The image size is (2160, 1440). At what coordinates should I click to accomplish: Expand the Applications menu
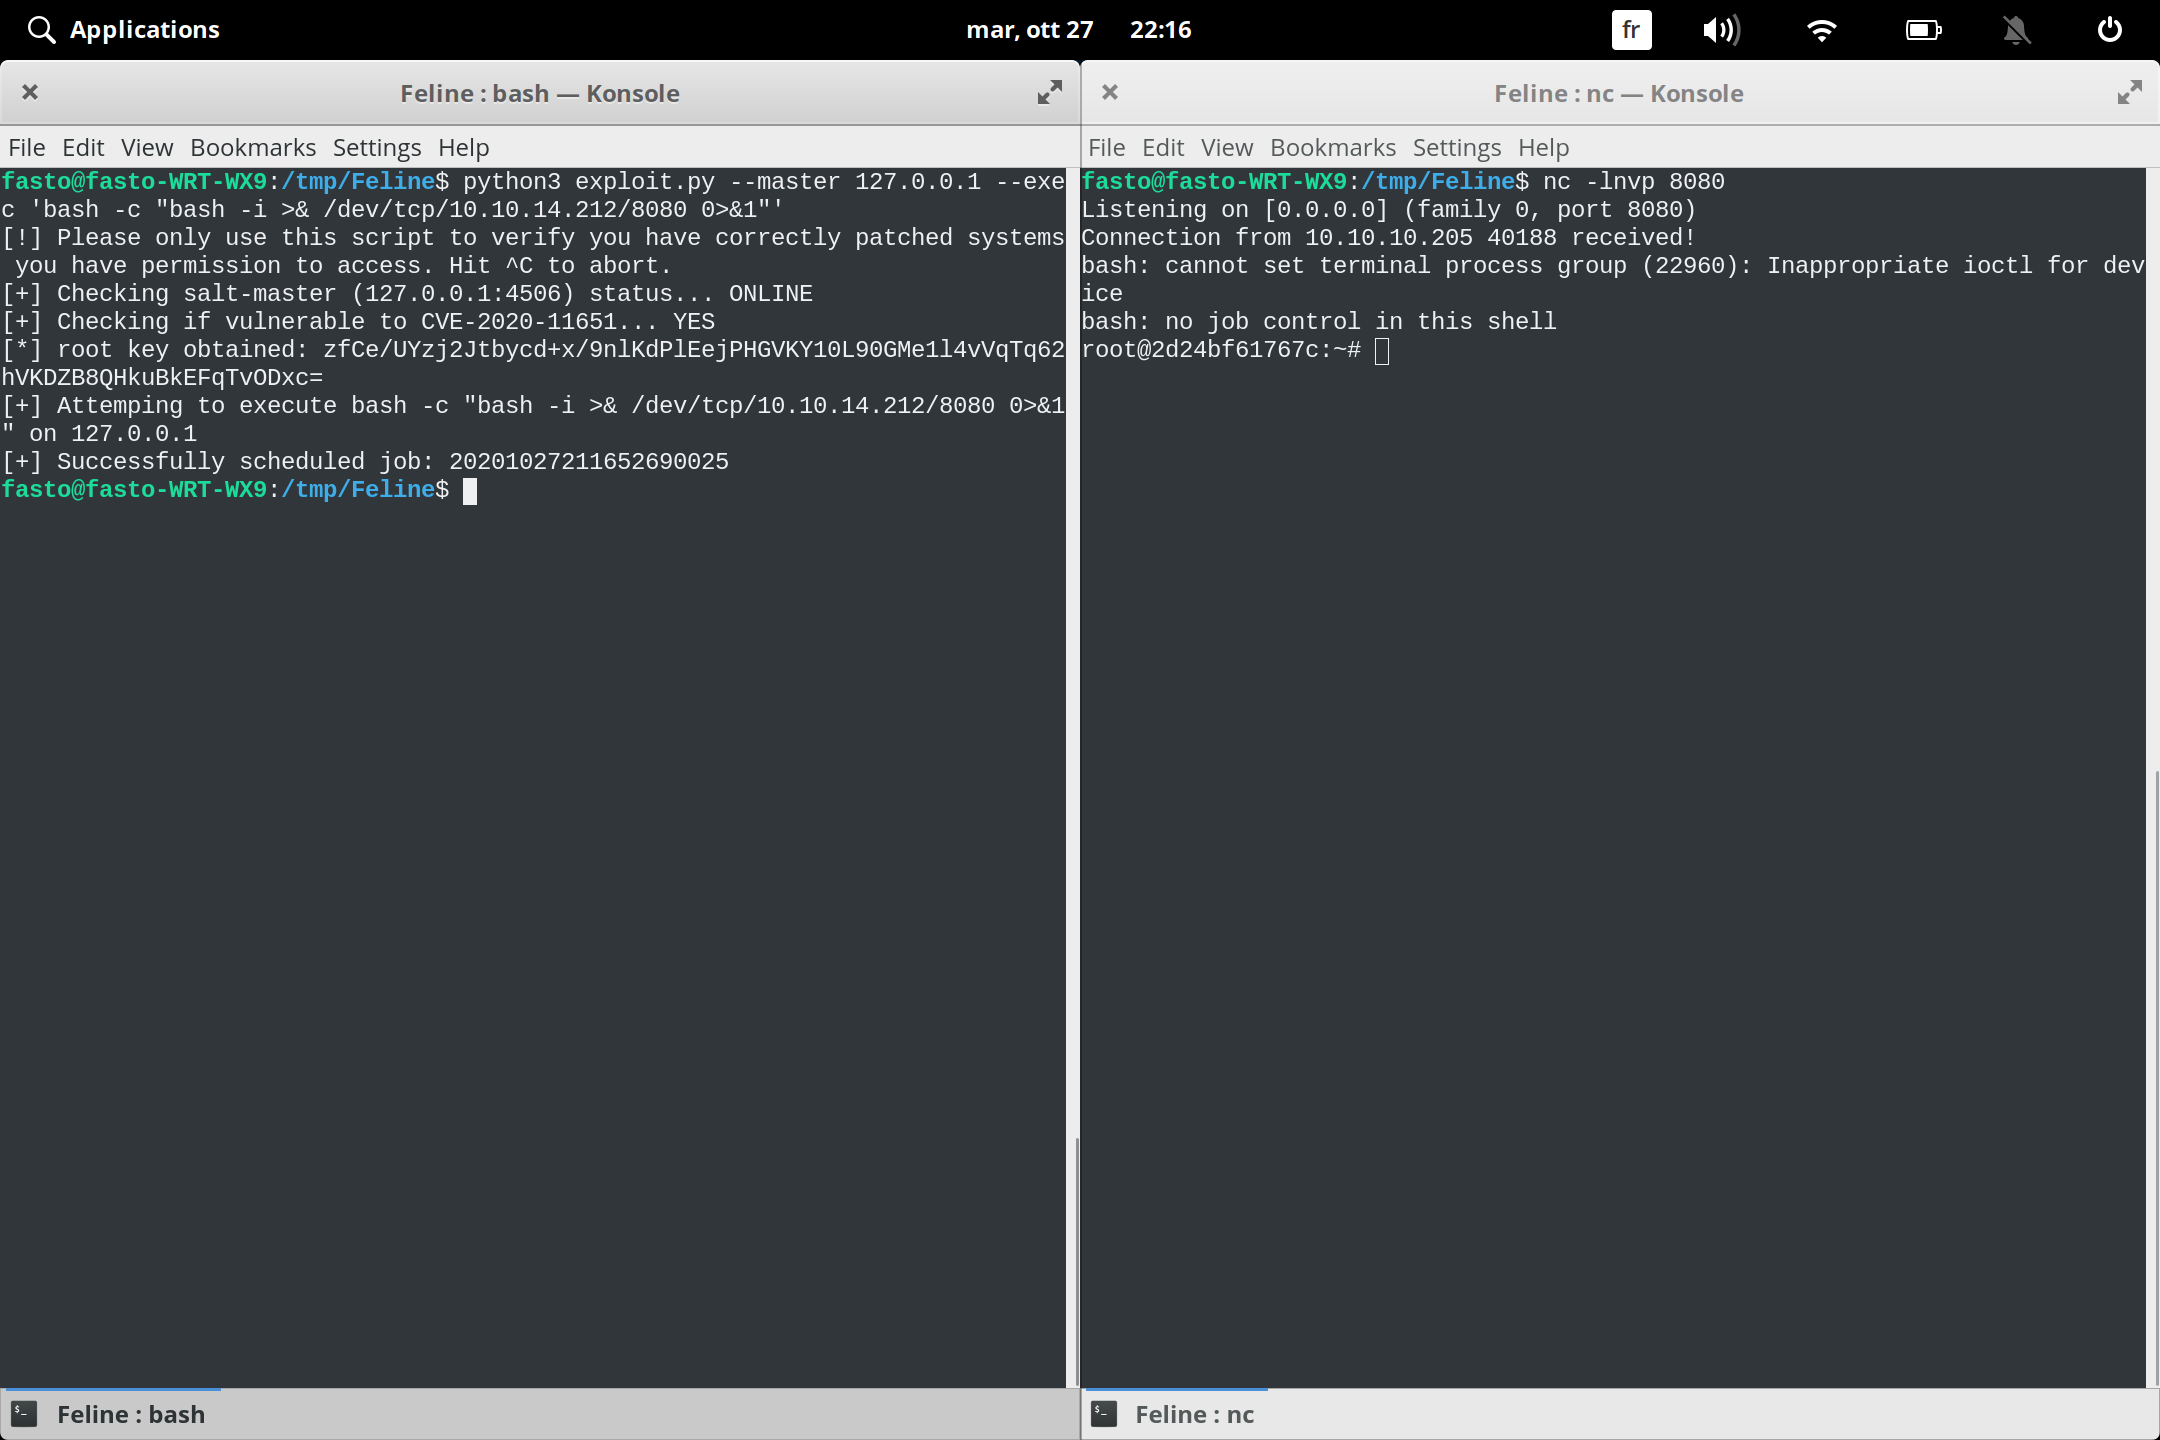tap(144, 29)
